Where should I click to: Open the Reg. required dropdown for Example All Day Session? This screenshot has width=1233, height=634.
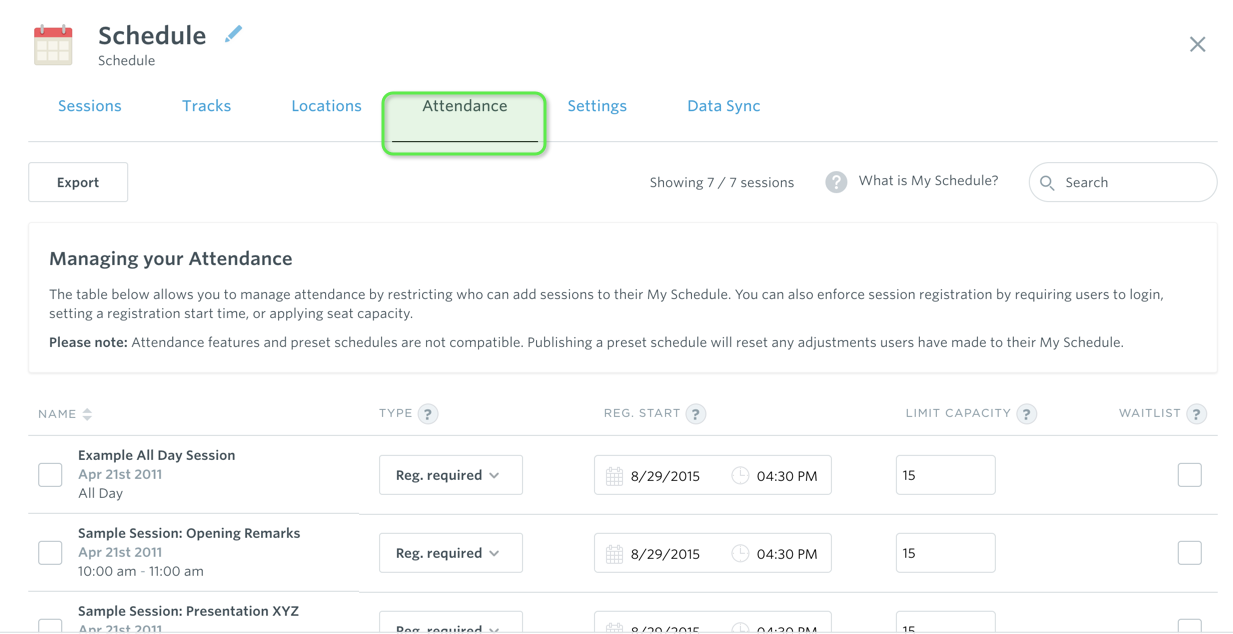tap(451, 475)
